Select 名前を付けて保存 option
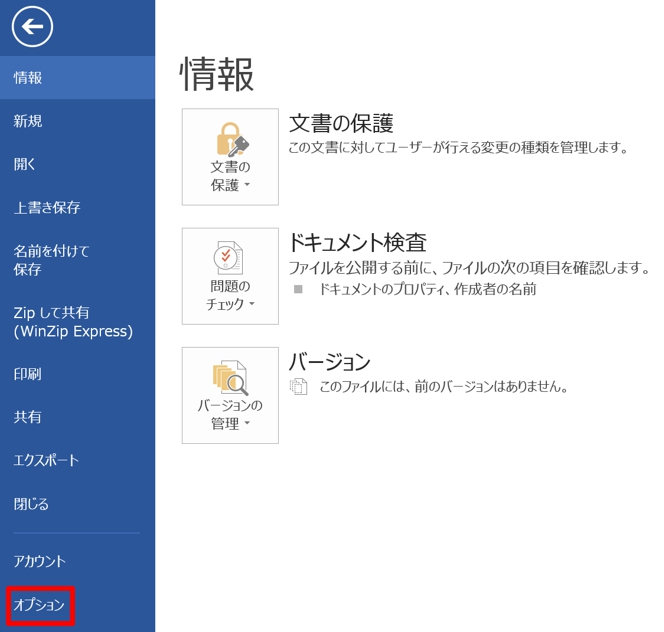Image resolution: width=664 pixels, height=632 pixels. tap(77, 260)
